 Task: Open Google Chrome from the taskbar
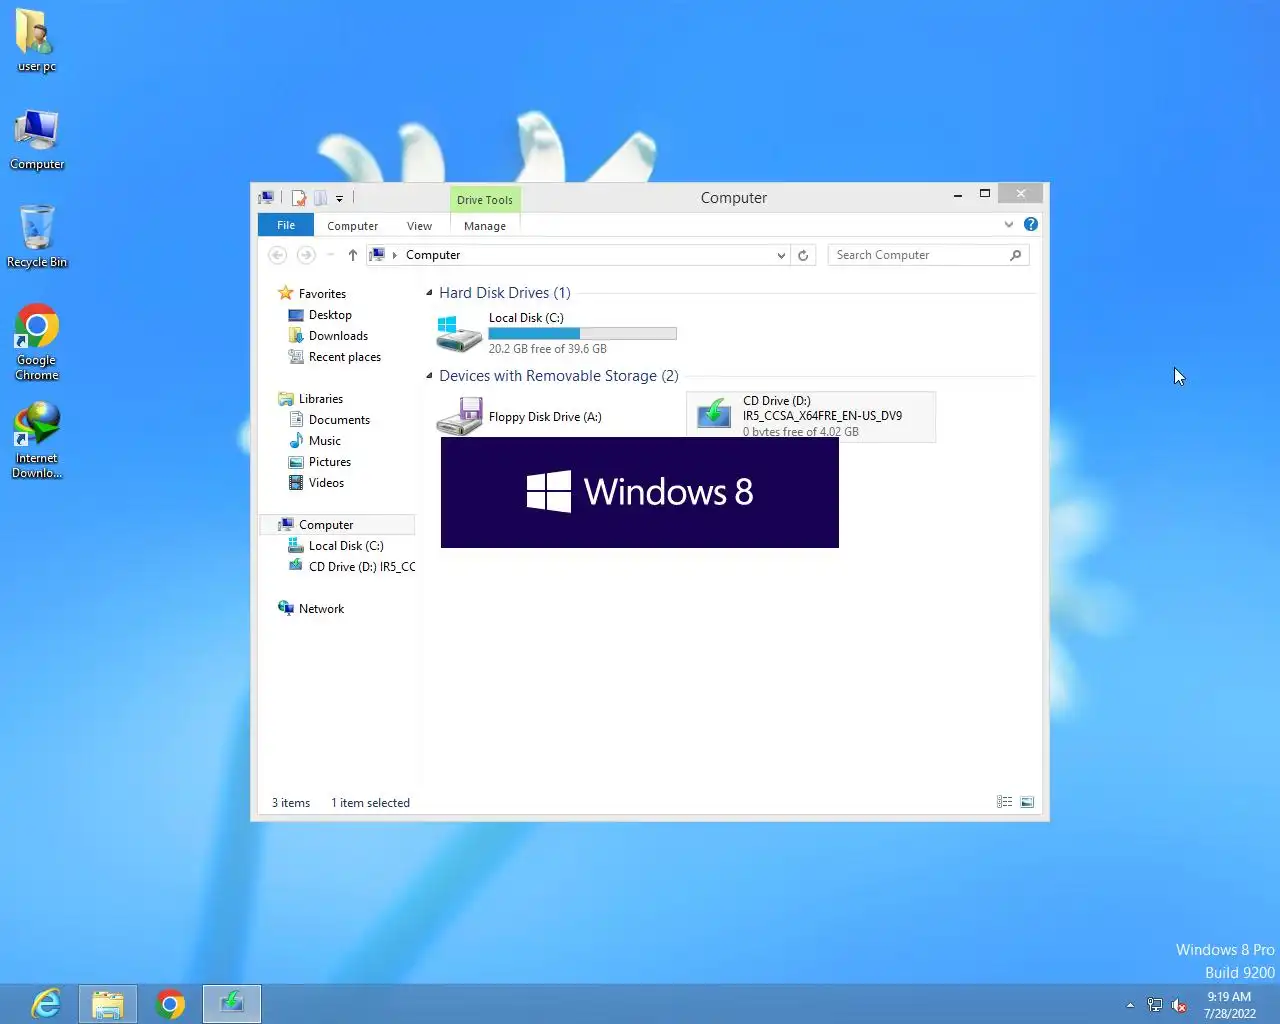170,1004
